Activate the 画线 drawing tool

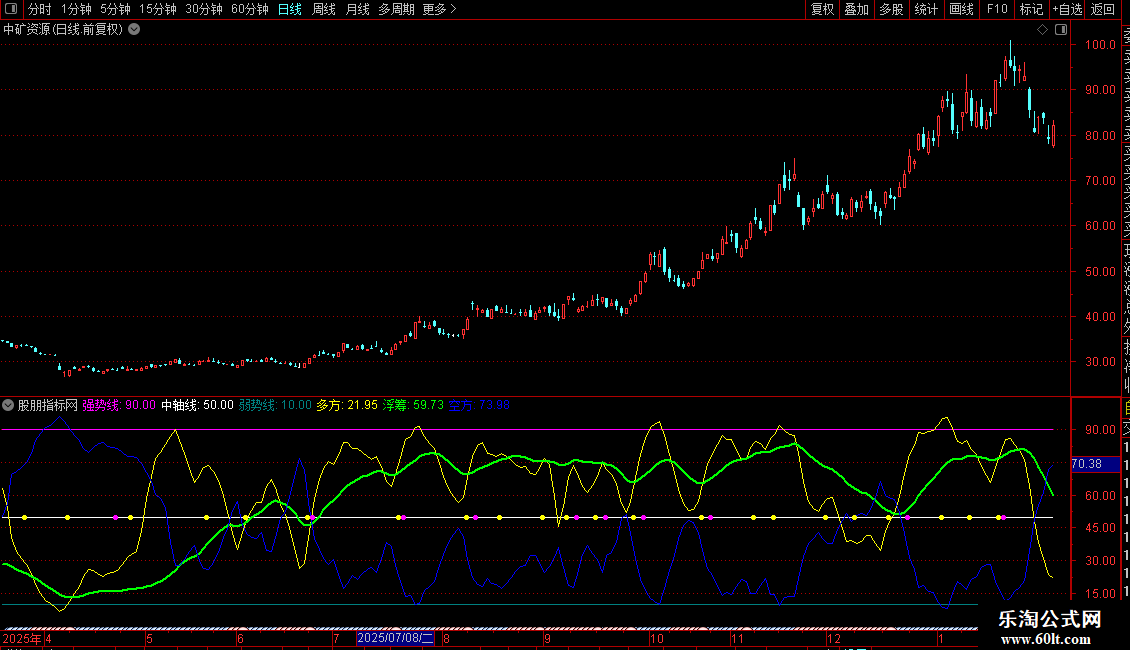(x=961, y=9)
